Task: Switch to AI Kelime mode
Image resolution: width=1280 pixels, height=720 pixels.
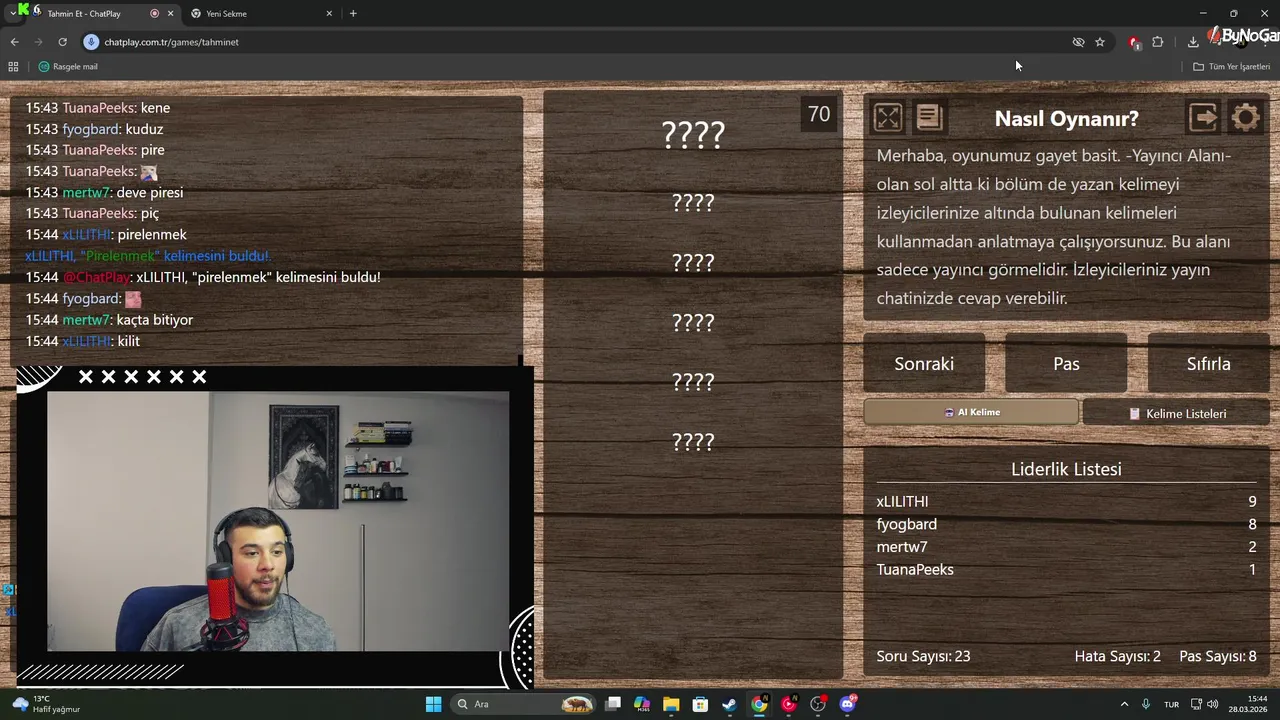Action: [x=972, y=412]
